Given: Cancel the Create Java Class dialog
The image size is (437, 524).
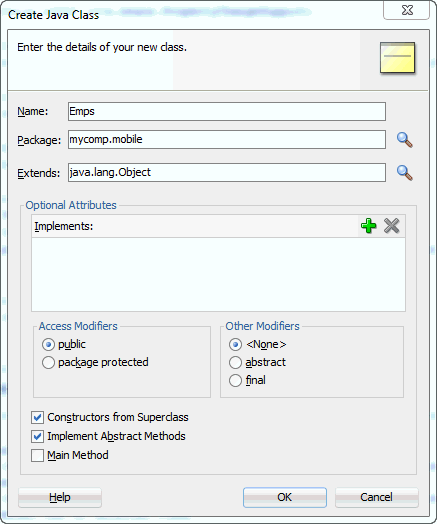Looking at the screenshot, I should (x=377, y=497).
